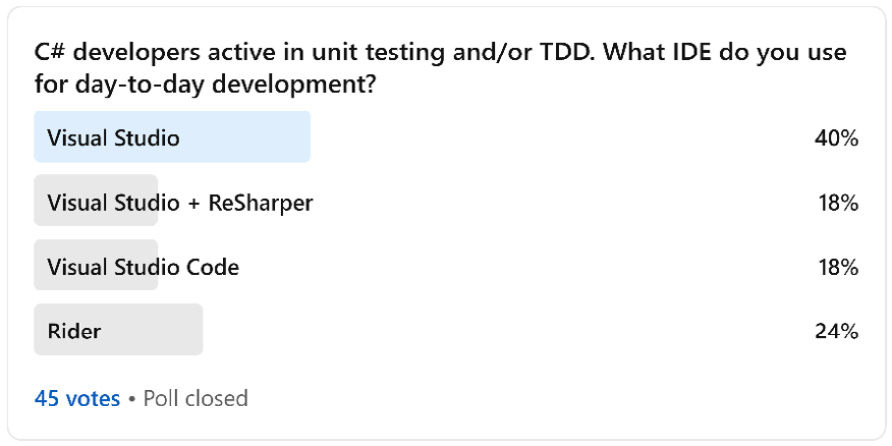Image resolution: width=892 pixels, height=446 pixels.
Task: Click the word ReSharper in second option
Action: 261,203
